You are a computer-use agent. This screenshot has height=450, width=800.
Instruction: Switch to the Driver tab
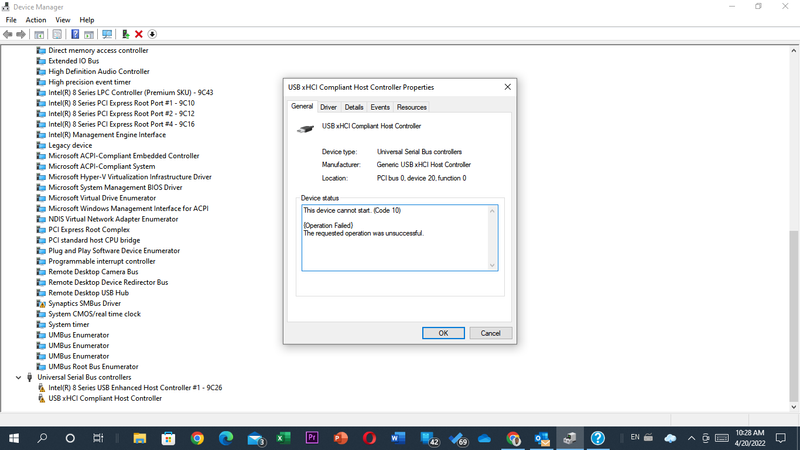click(x=328, y=107)
